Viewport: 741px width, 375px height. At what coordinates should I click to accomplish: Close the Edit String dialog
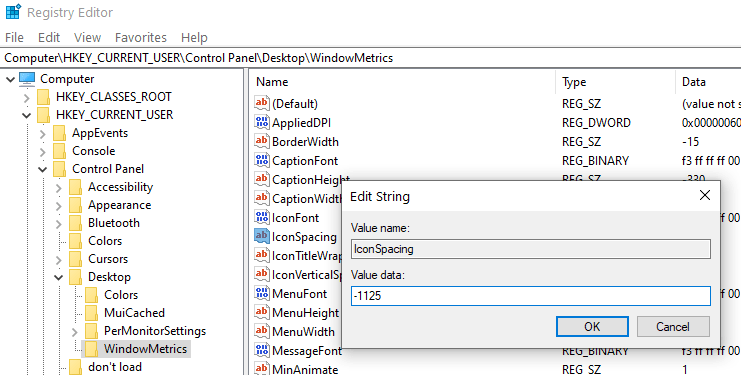(x=705, y=195)
